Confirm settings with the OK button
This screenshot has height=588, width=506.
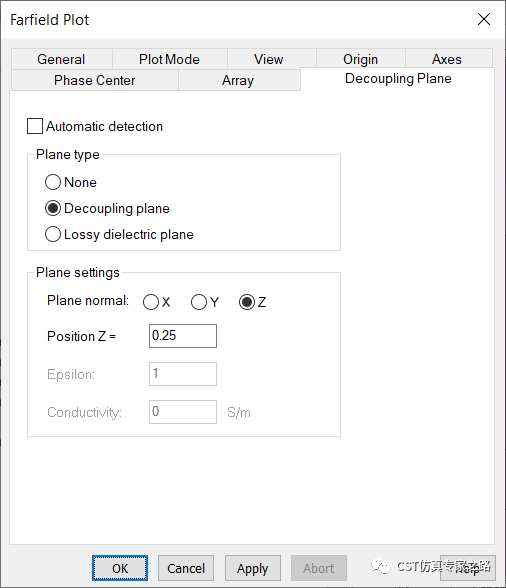click(120, 568)
